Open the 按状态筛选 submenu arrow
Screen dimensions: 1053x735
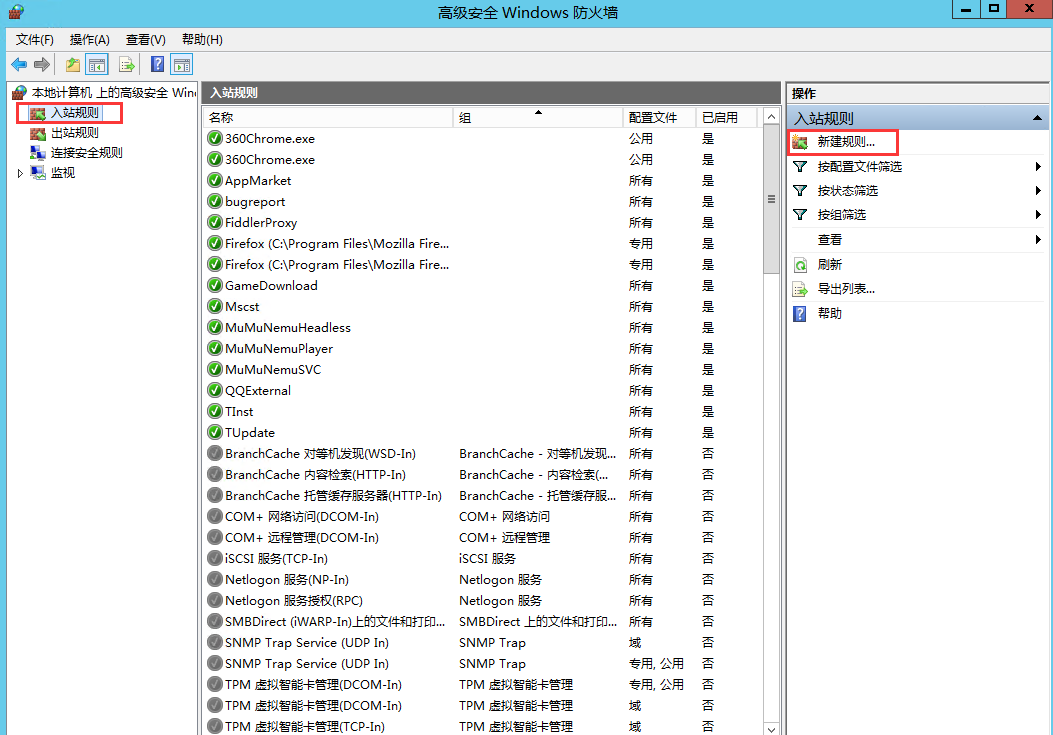pyautogui.click(x=1038, y=191)
